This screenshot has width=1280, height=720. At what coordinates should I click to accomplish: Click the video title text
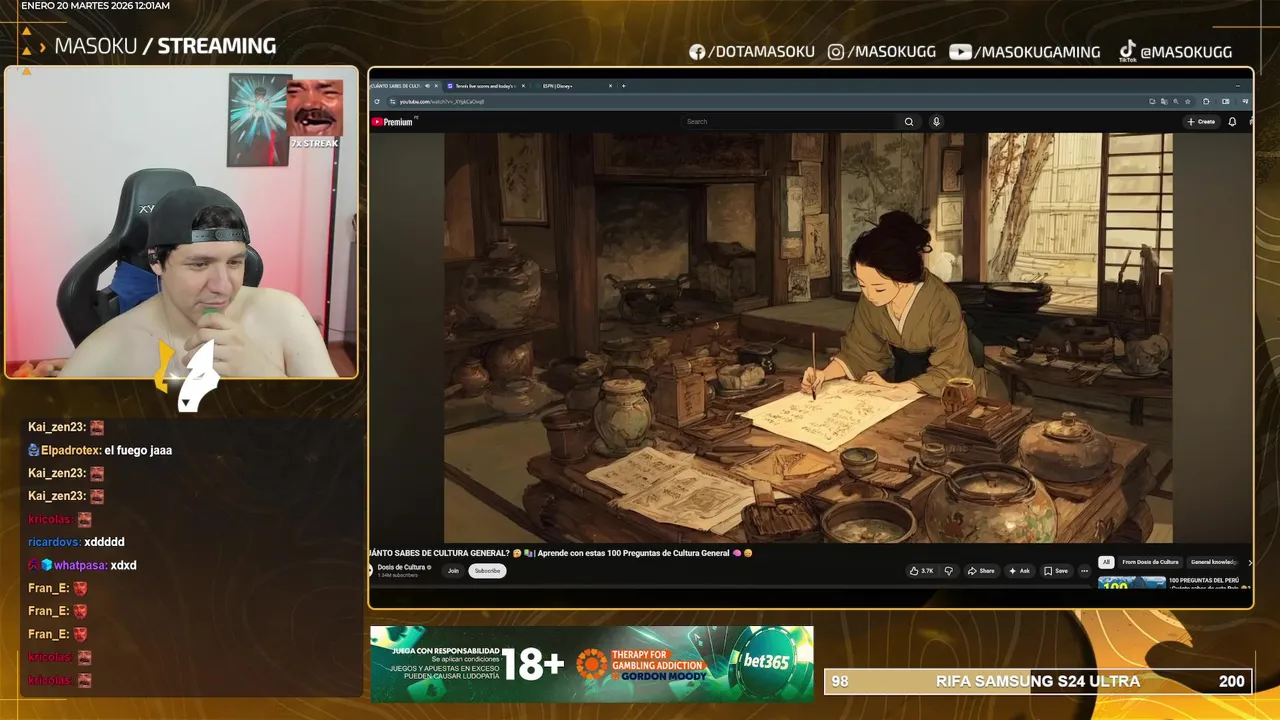tap(560, 553)
